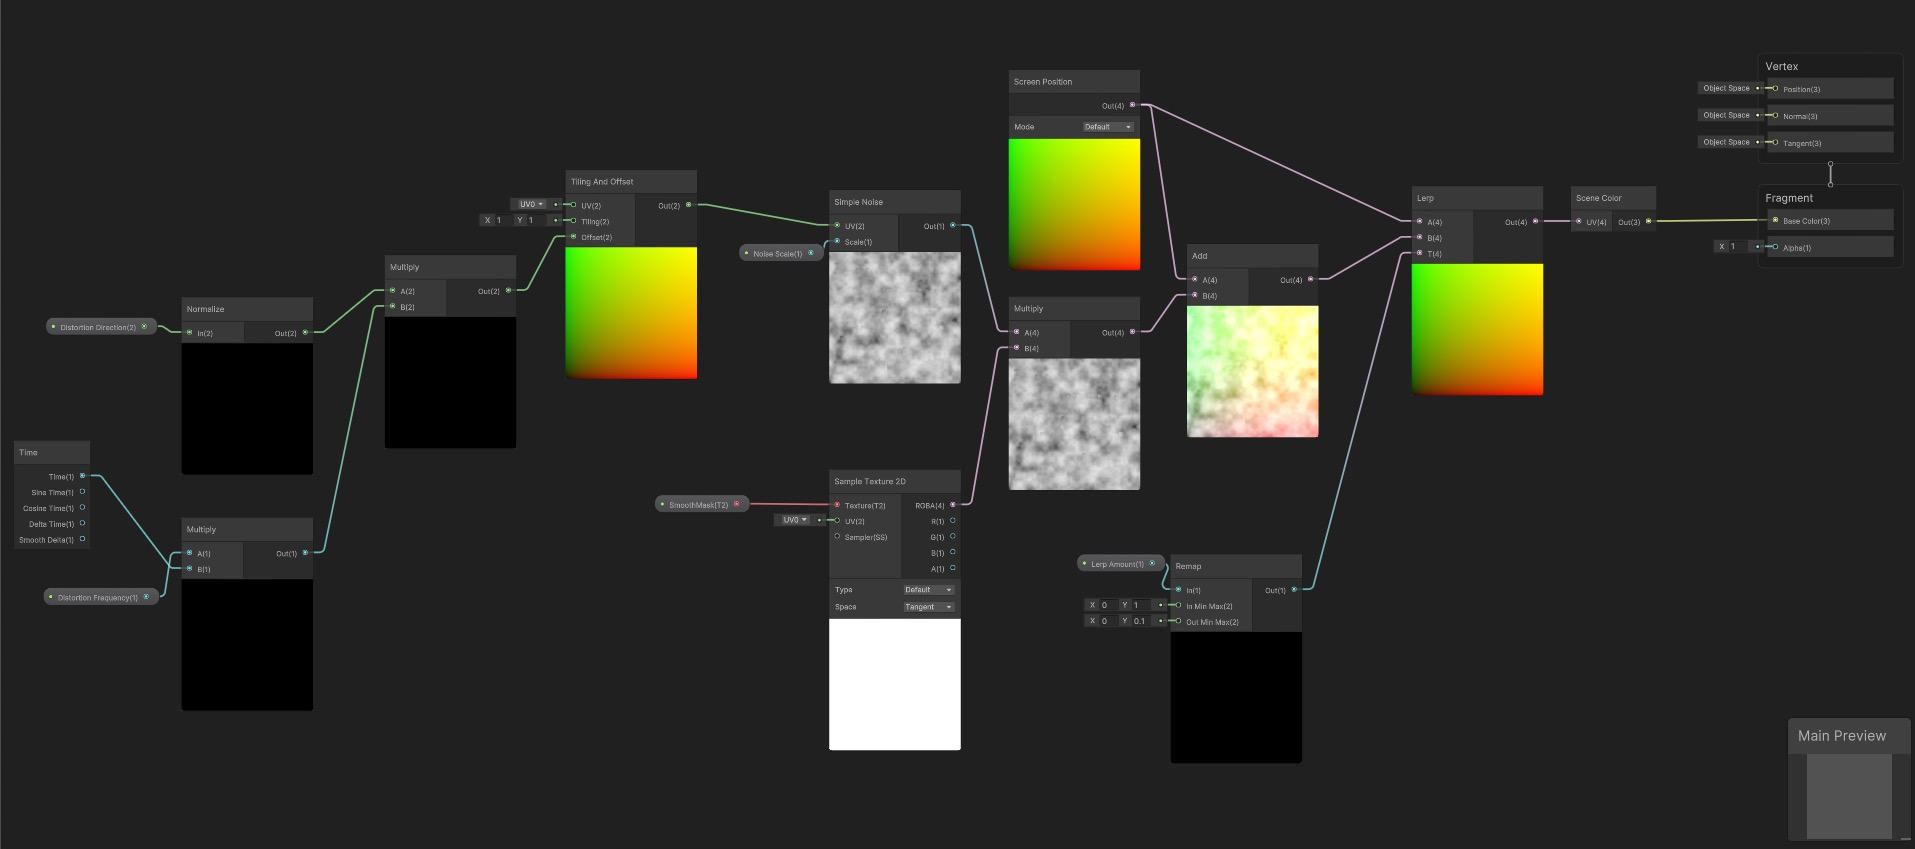Viewport: 1915px width, 849px height.
Task: Open the Object Space dropdown for Position(3)
Action: point(1727,88)
